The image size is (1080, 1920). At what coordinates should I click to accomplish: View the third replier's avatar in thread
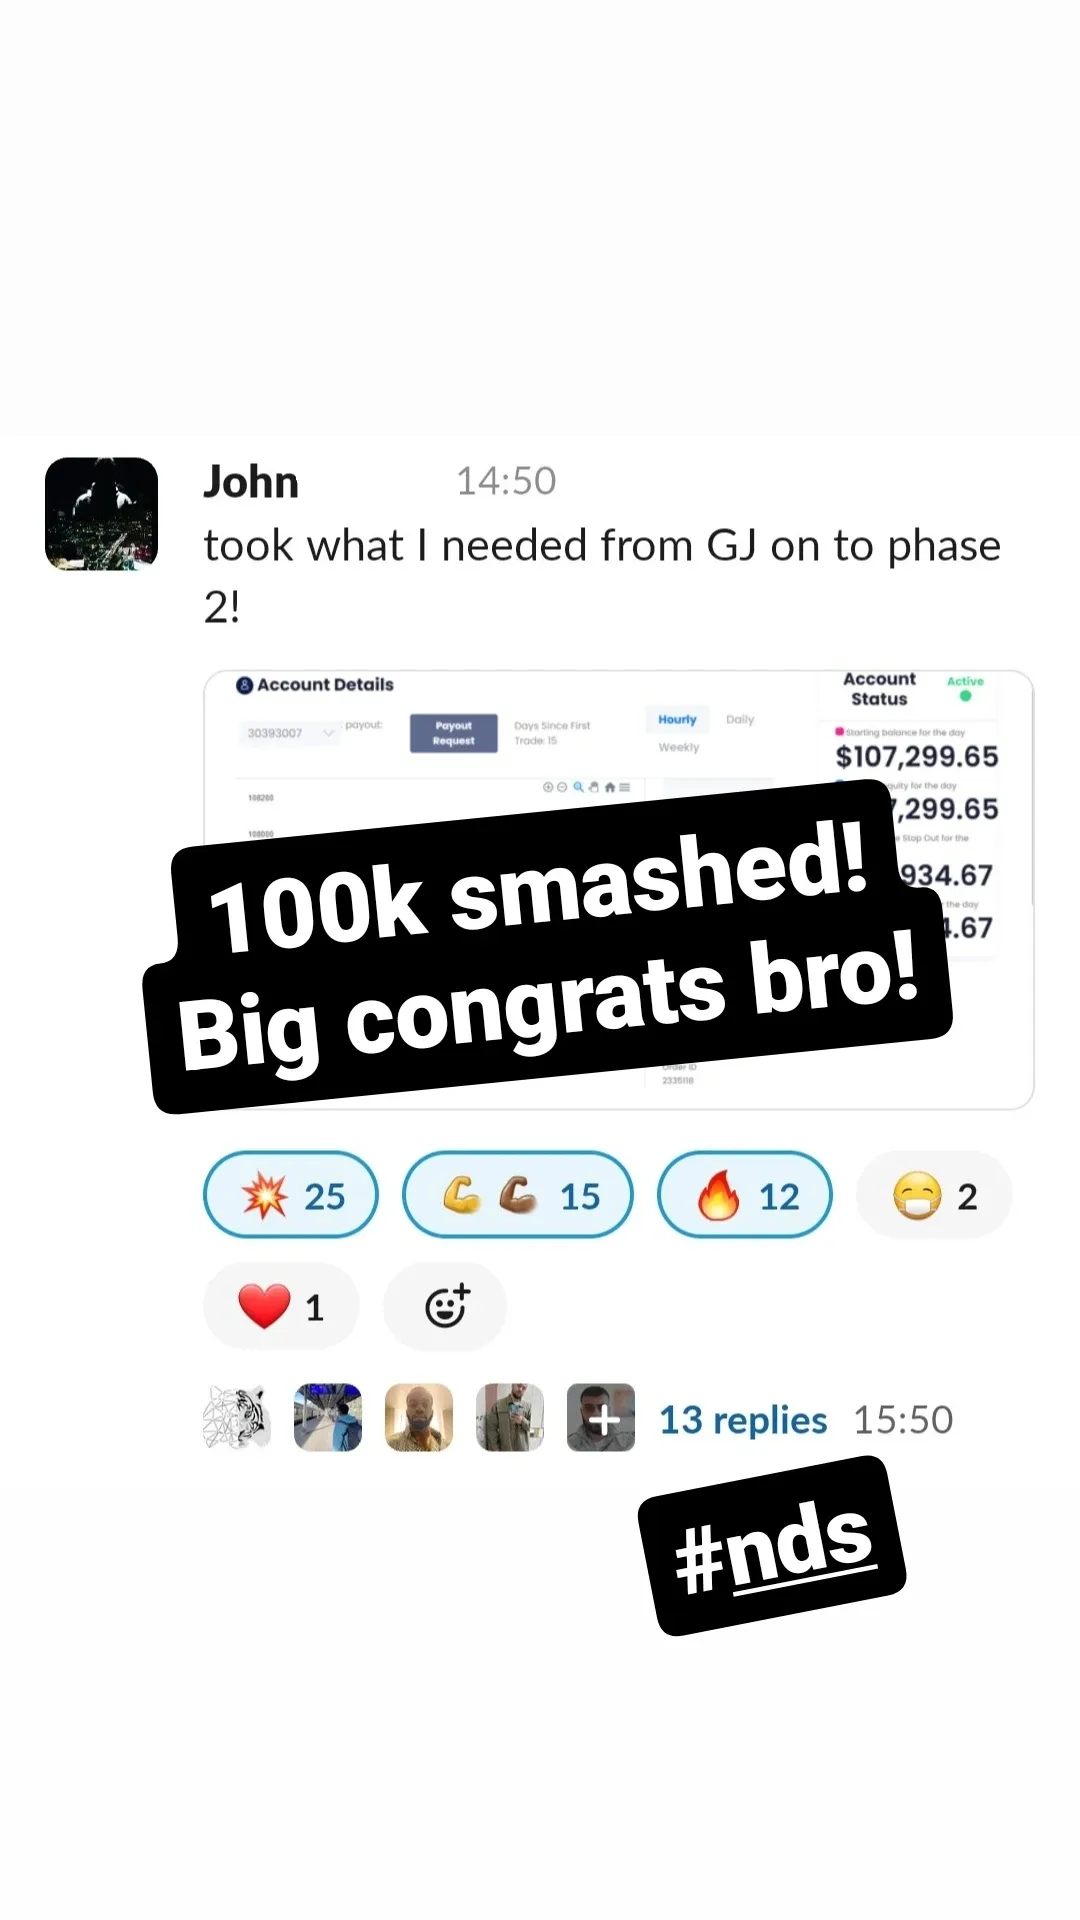click(419, 1417)
